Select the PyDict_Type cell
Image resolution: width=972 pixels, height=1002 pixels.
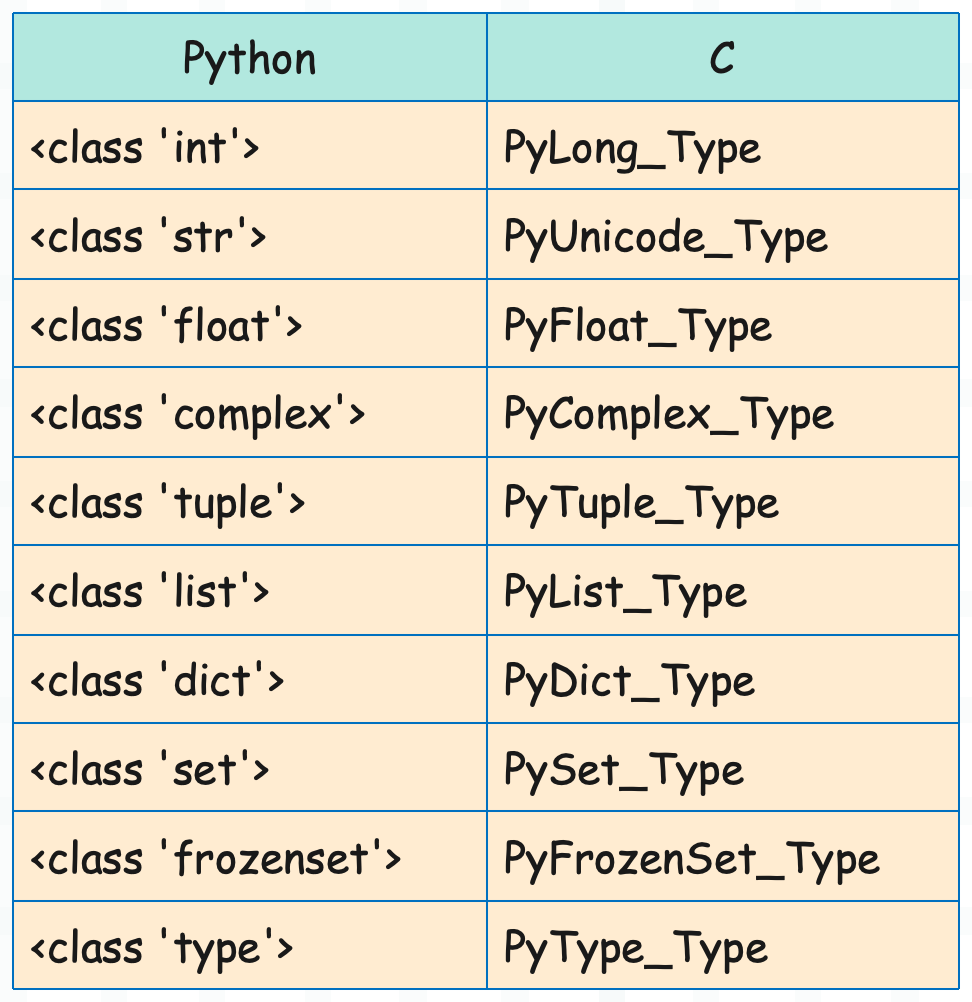click(723, 679)
